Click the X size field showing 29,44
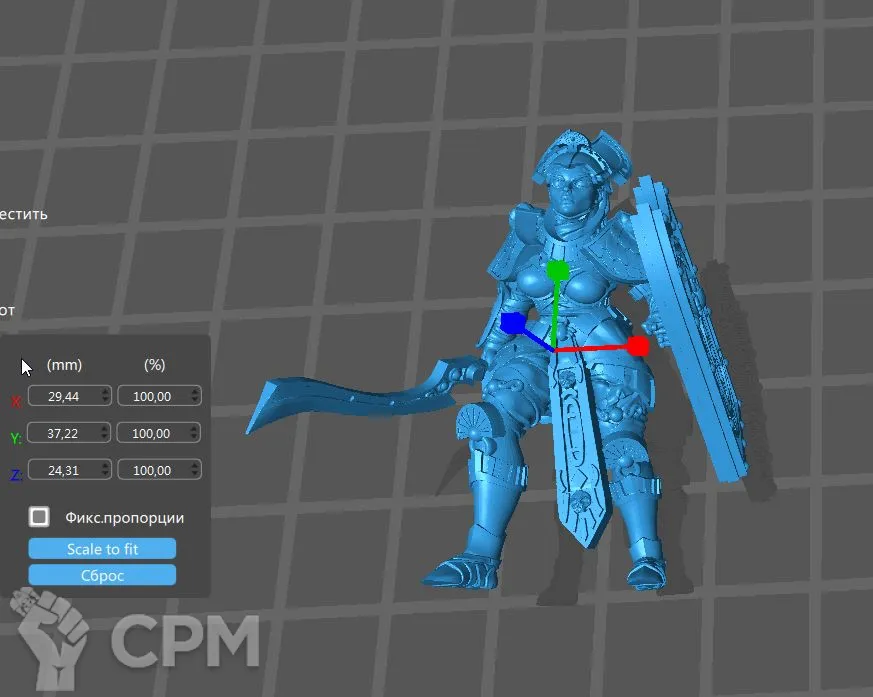This screenshot has width=873, height=697. (65, 396)
